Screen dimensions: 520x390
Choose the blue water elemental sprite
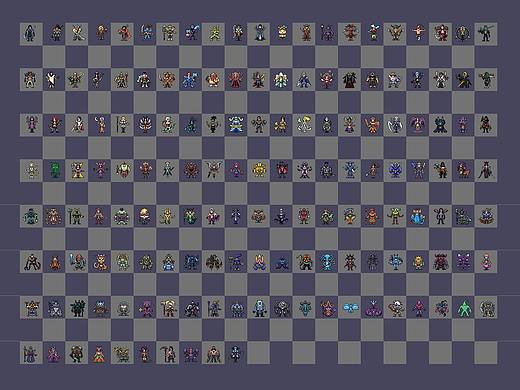point(417,216)
